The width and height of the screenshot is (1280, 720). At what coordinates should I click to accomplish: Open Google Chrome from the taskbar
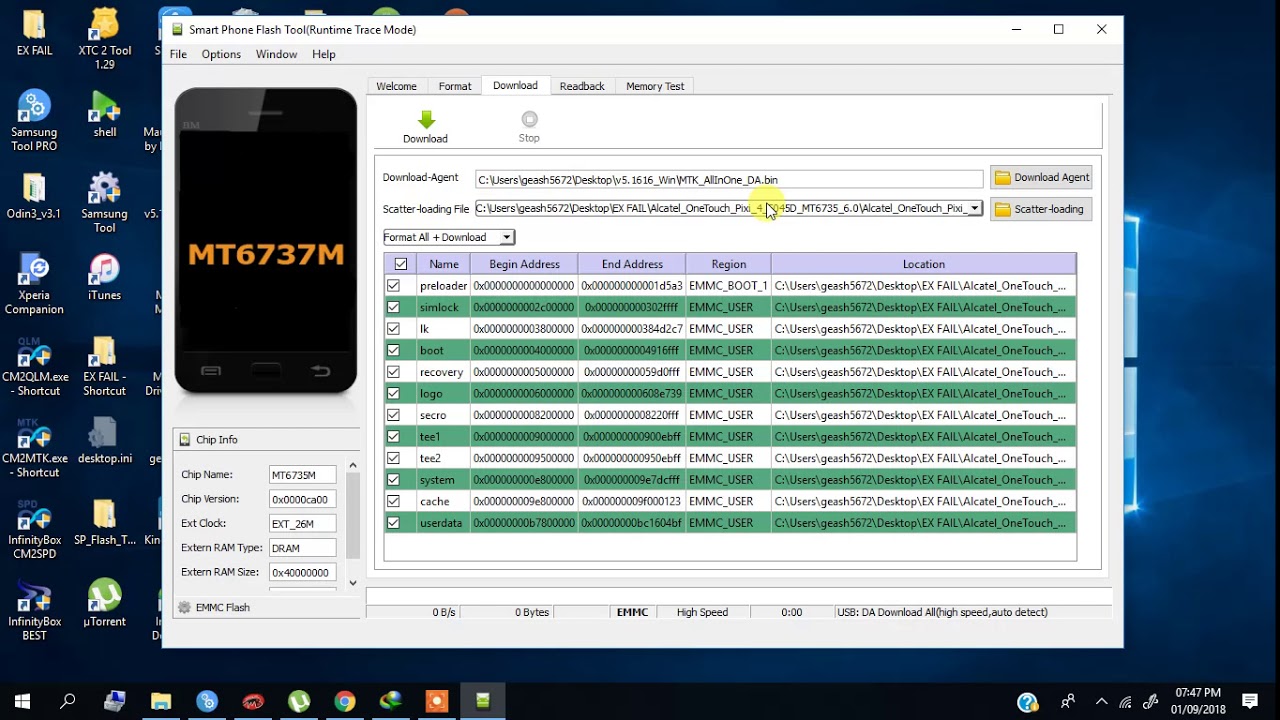click(345, 701)
